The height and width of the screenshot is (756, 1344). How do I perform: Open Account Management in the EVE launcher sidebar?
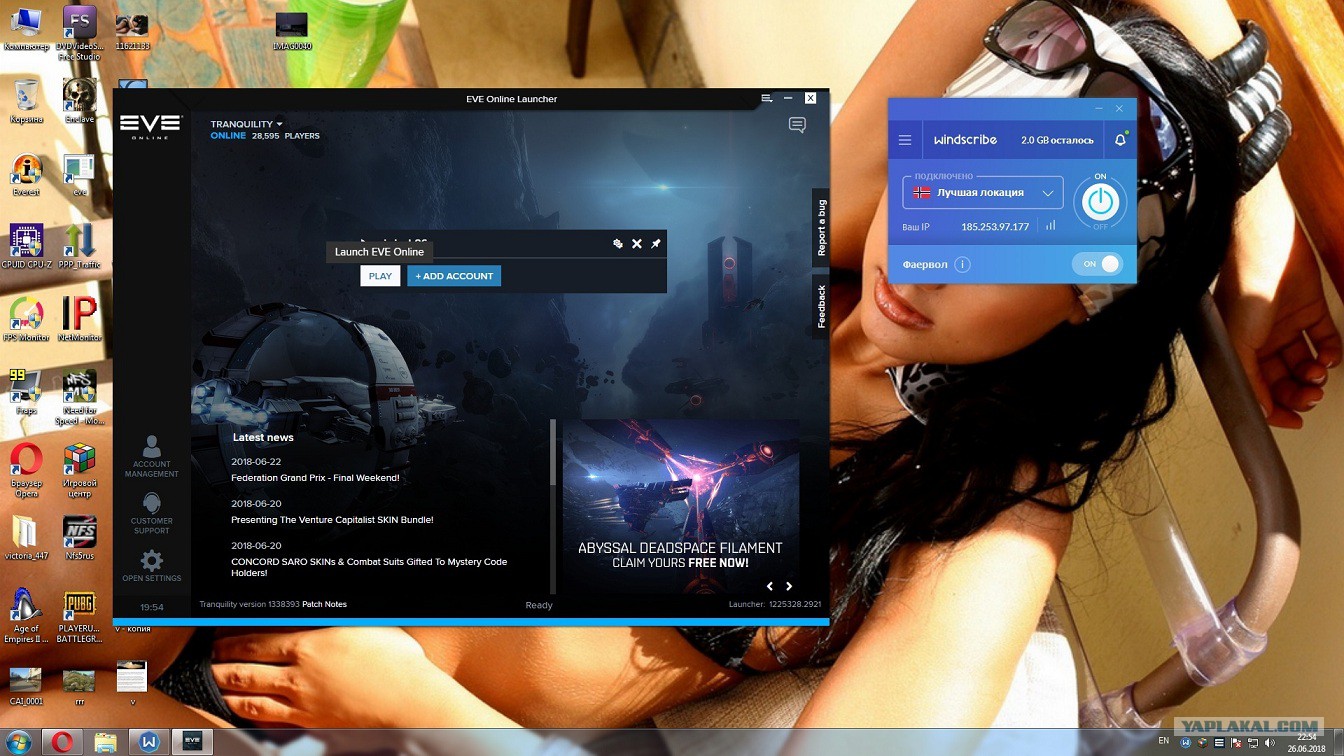(152, 457)
